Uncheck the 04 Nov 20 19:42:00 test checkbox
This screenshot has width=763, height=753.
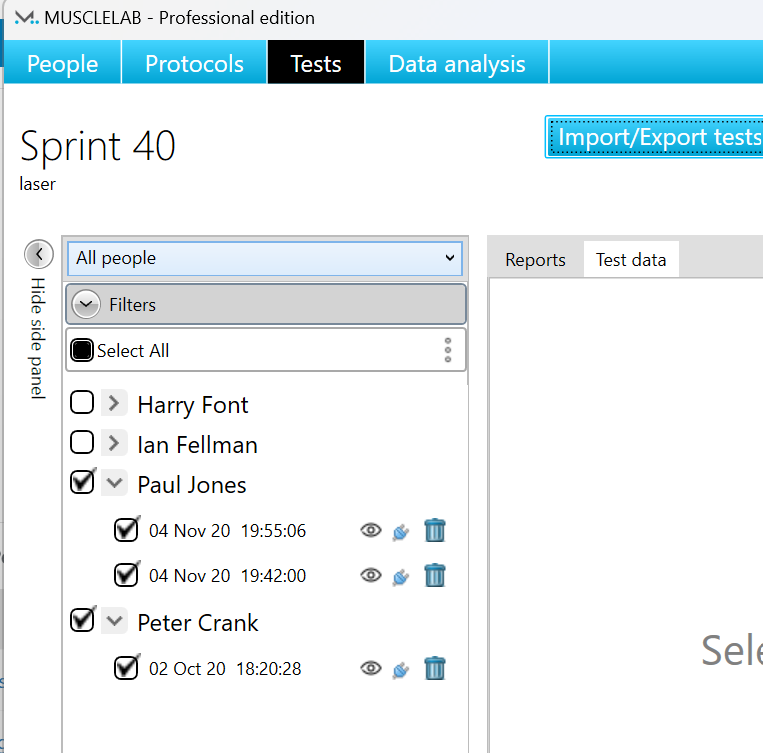tap(126, 575)
